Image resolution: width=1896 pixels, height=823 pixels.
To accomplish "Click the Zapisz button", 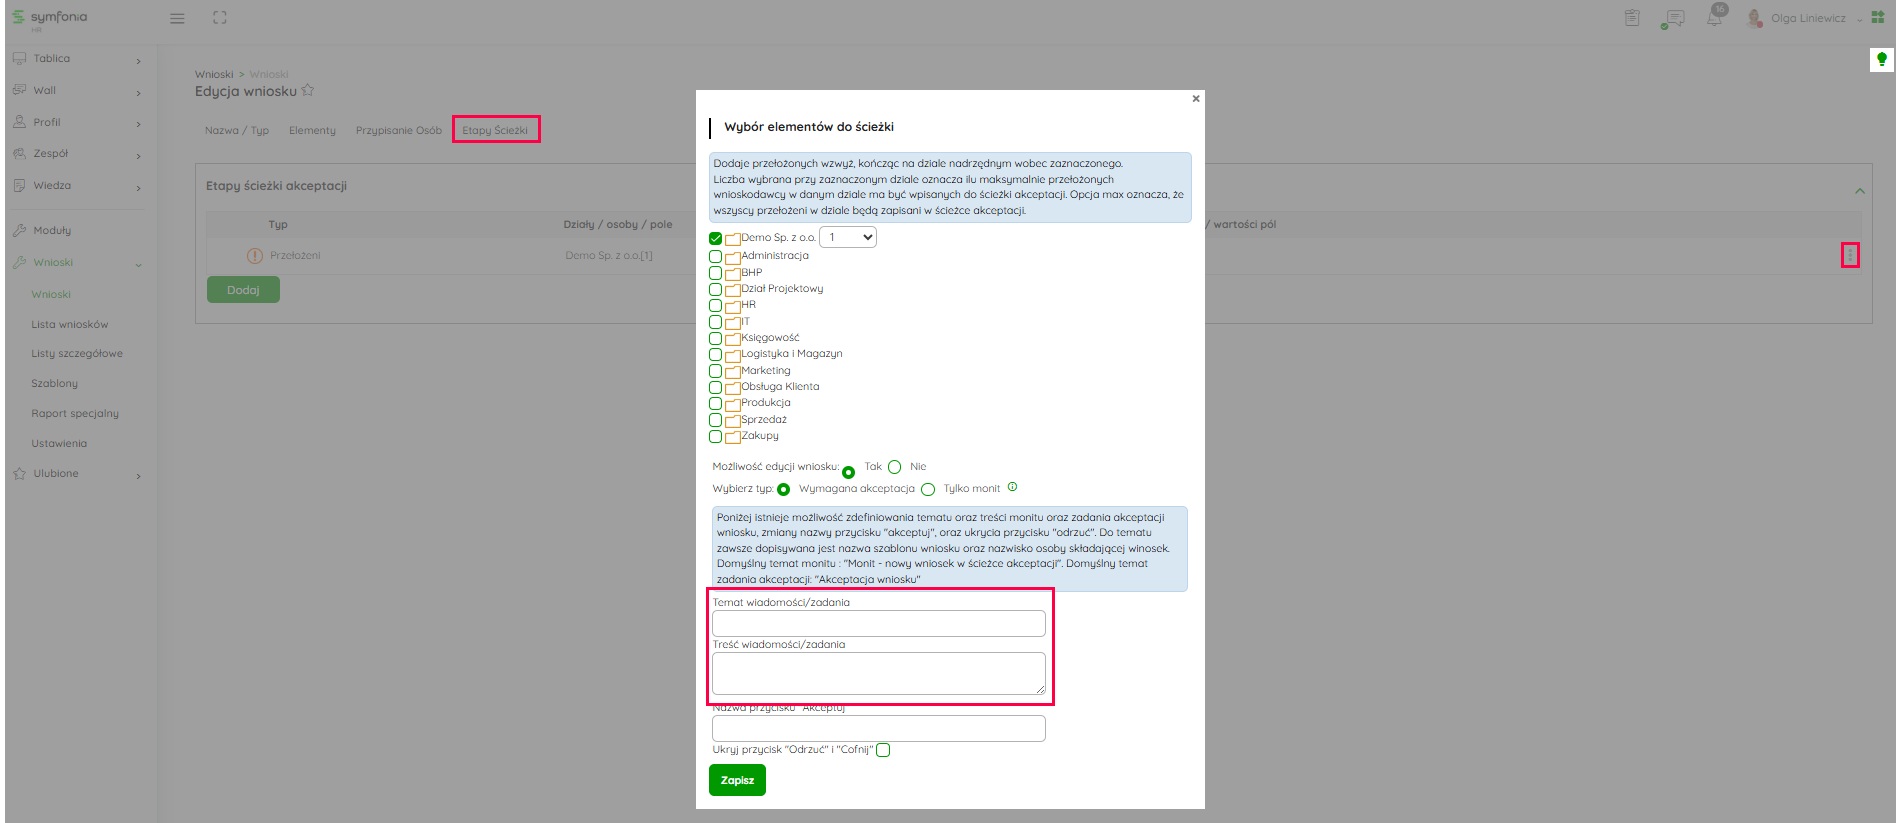I will click(737, 780).
